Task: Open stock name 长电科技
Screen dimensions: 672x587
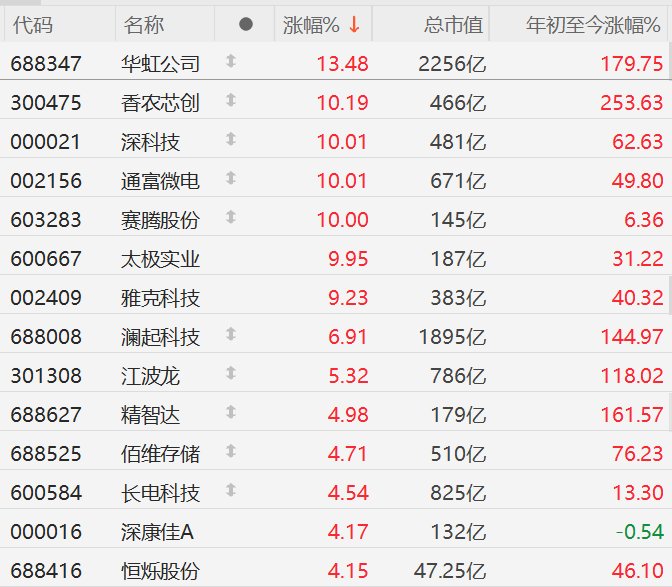Action: click(160, 493)
